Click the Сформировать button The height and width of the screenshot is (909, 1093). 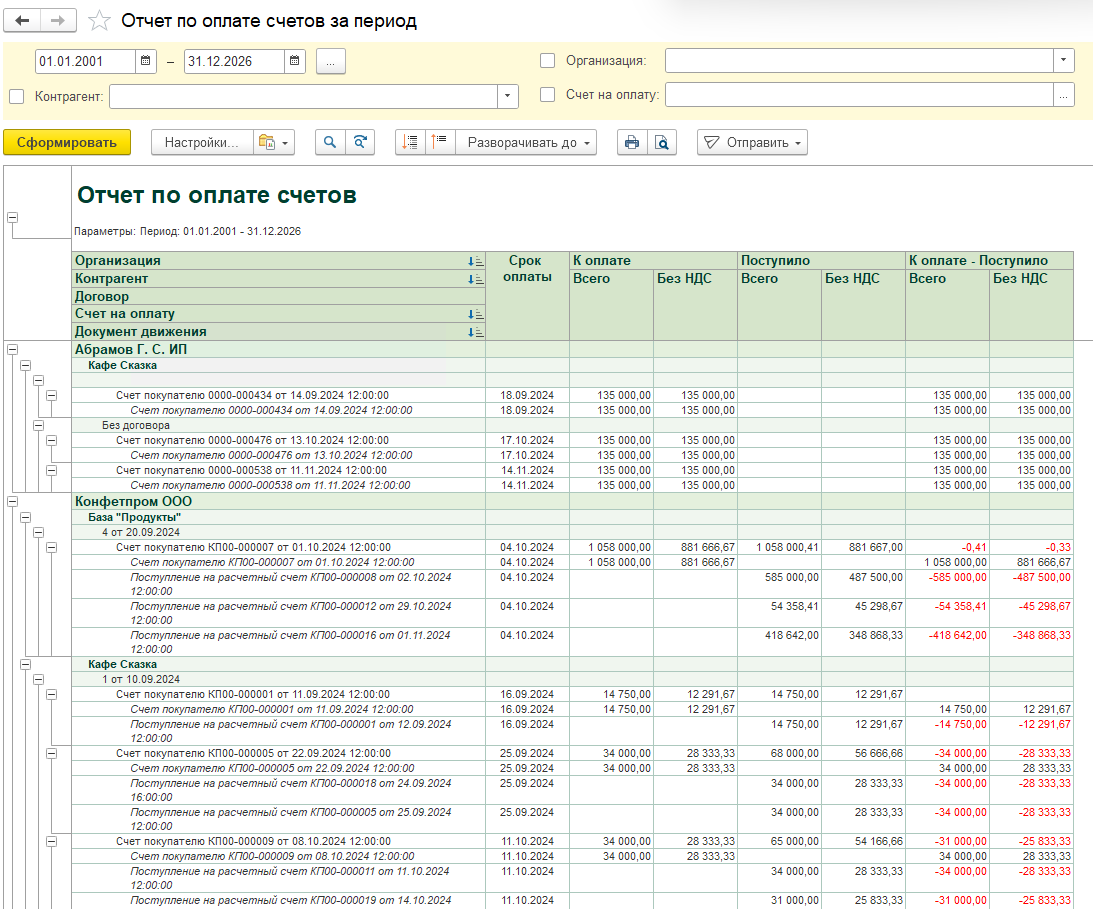coord(67,142)
